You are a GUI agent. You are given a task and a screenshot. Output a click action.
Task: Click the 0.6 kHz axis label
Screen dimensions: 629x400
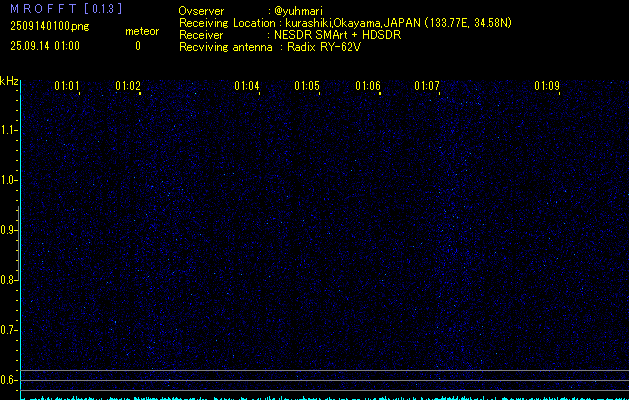pyautogui.click(x=8, y=380)
